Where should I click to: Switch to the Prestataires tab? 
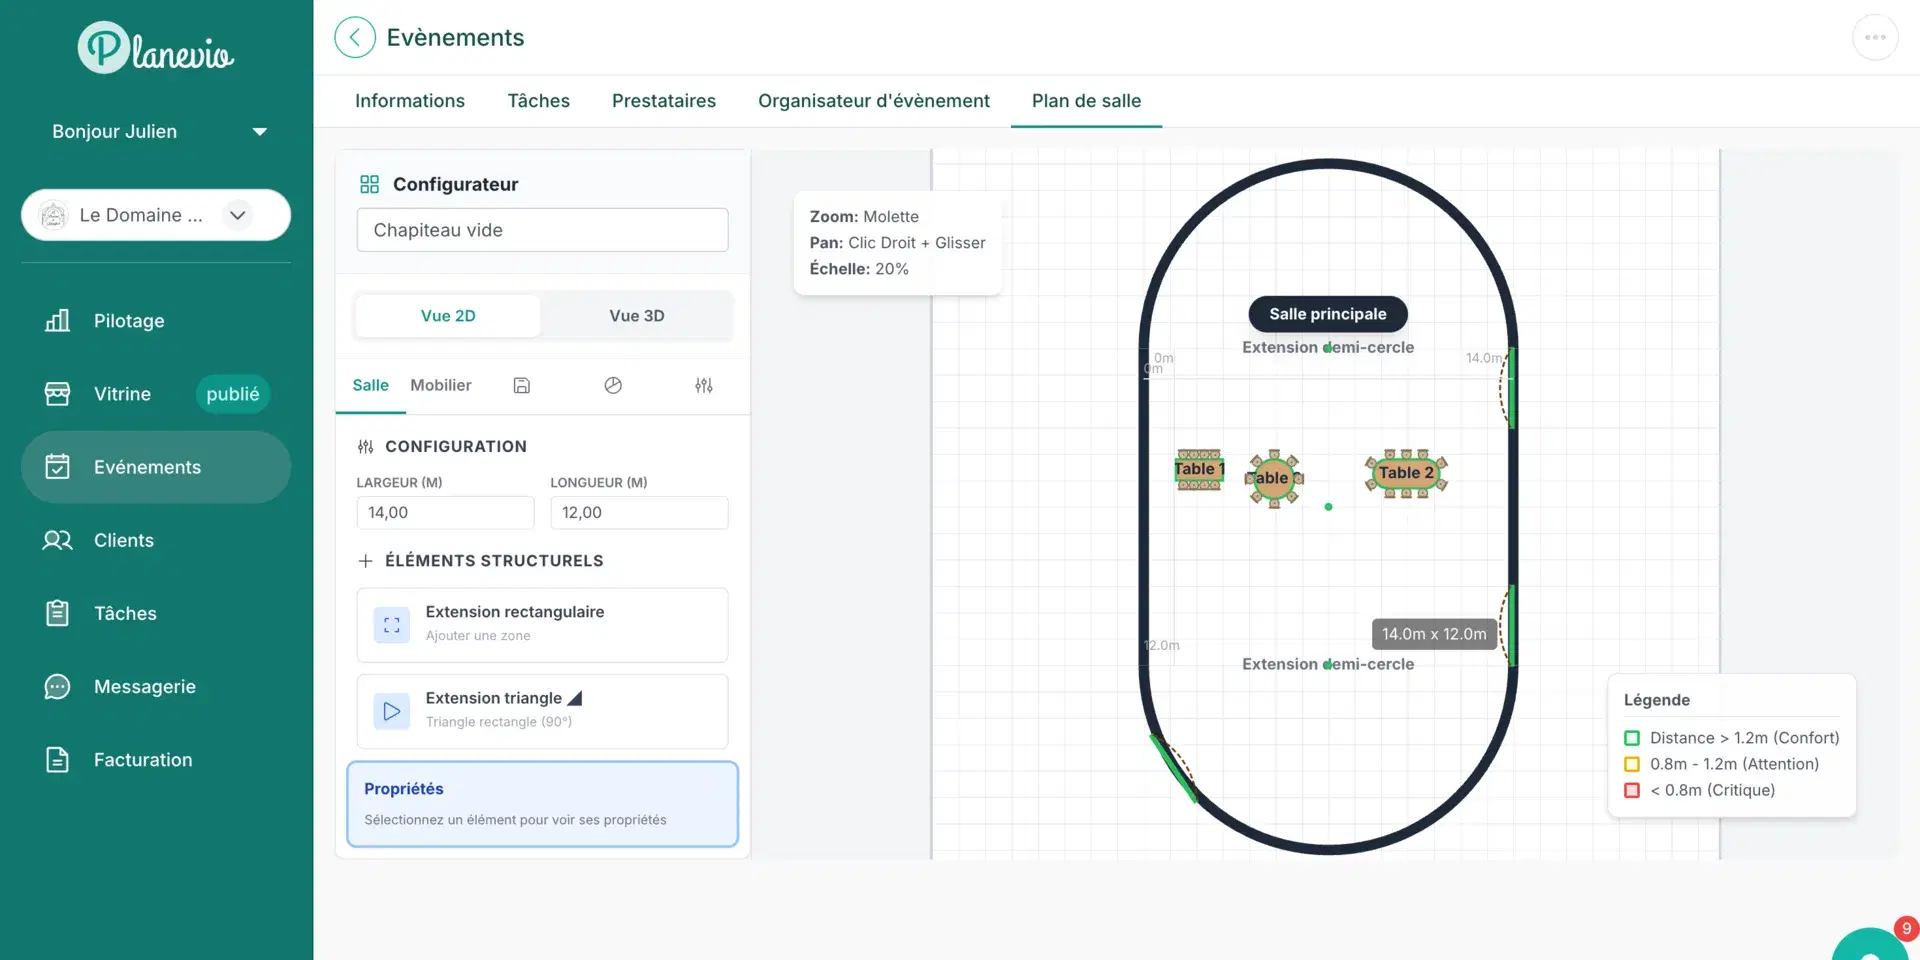coord(664,101)
